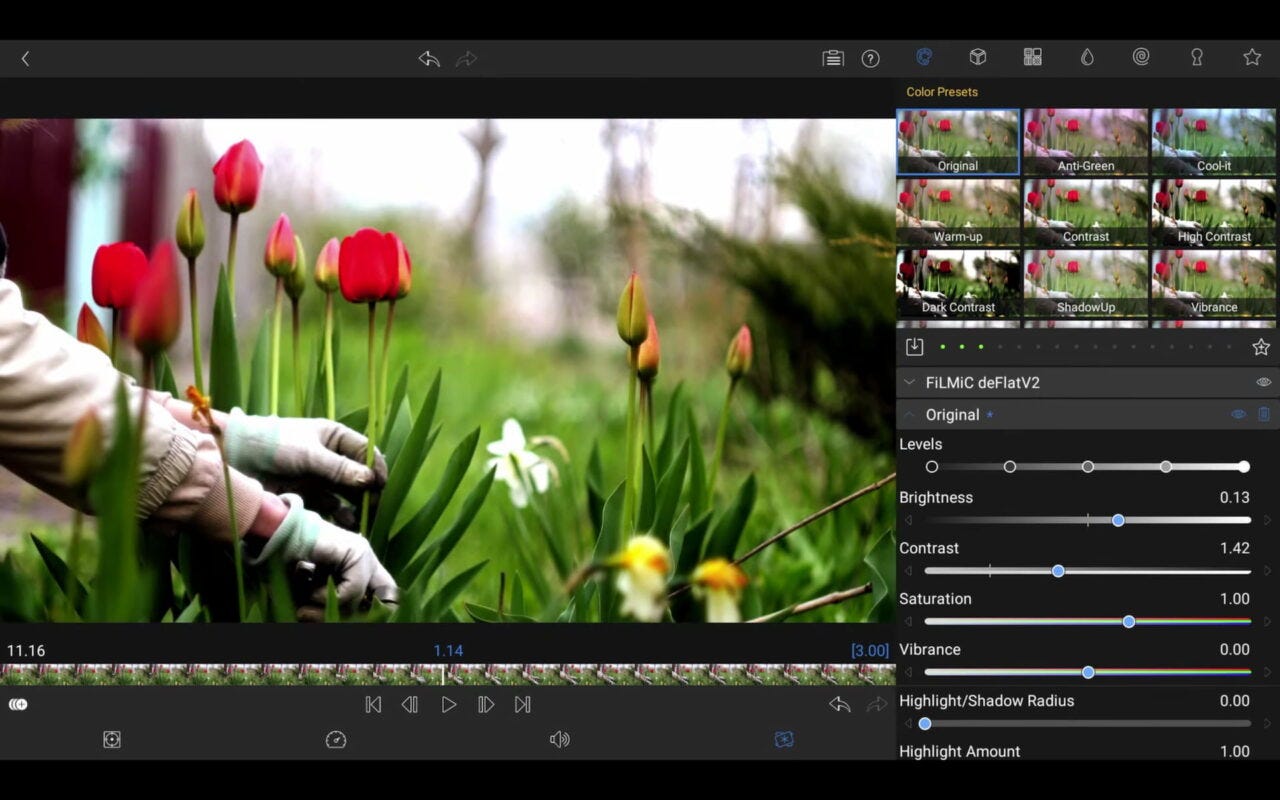Redo using arrow beside playback controls

(x=876, y=704)
